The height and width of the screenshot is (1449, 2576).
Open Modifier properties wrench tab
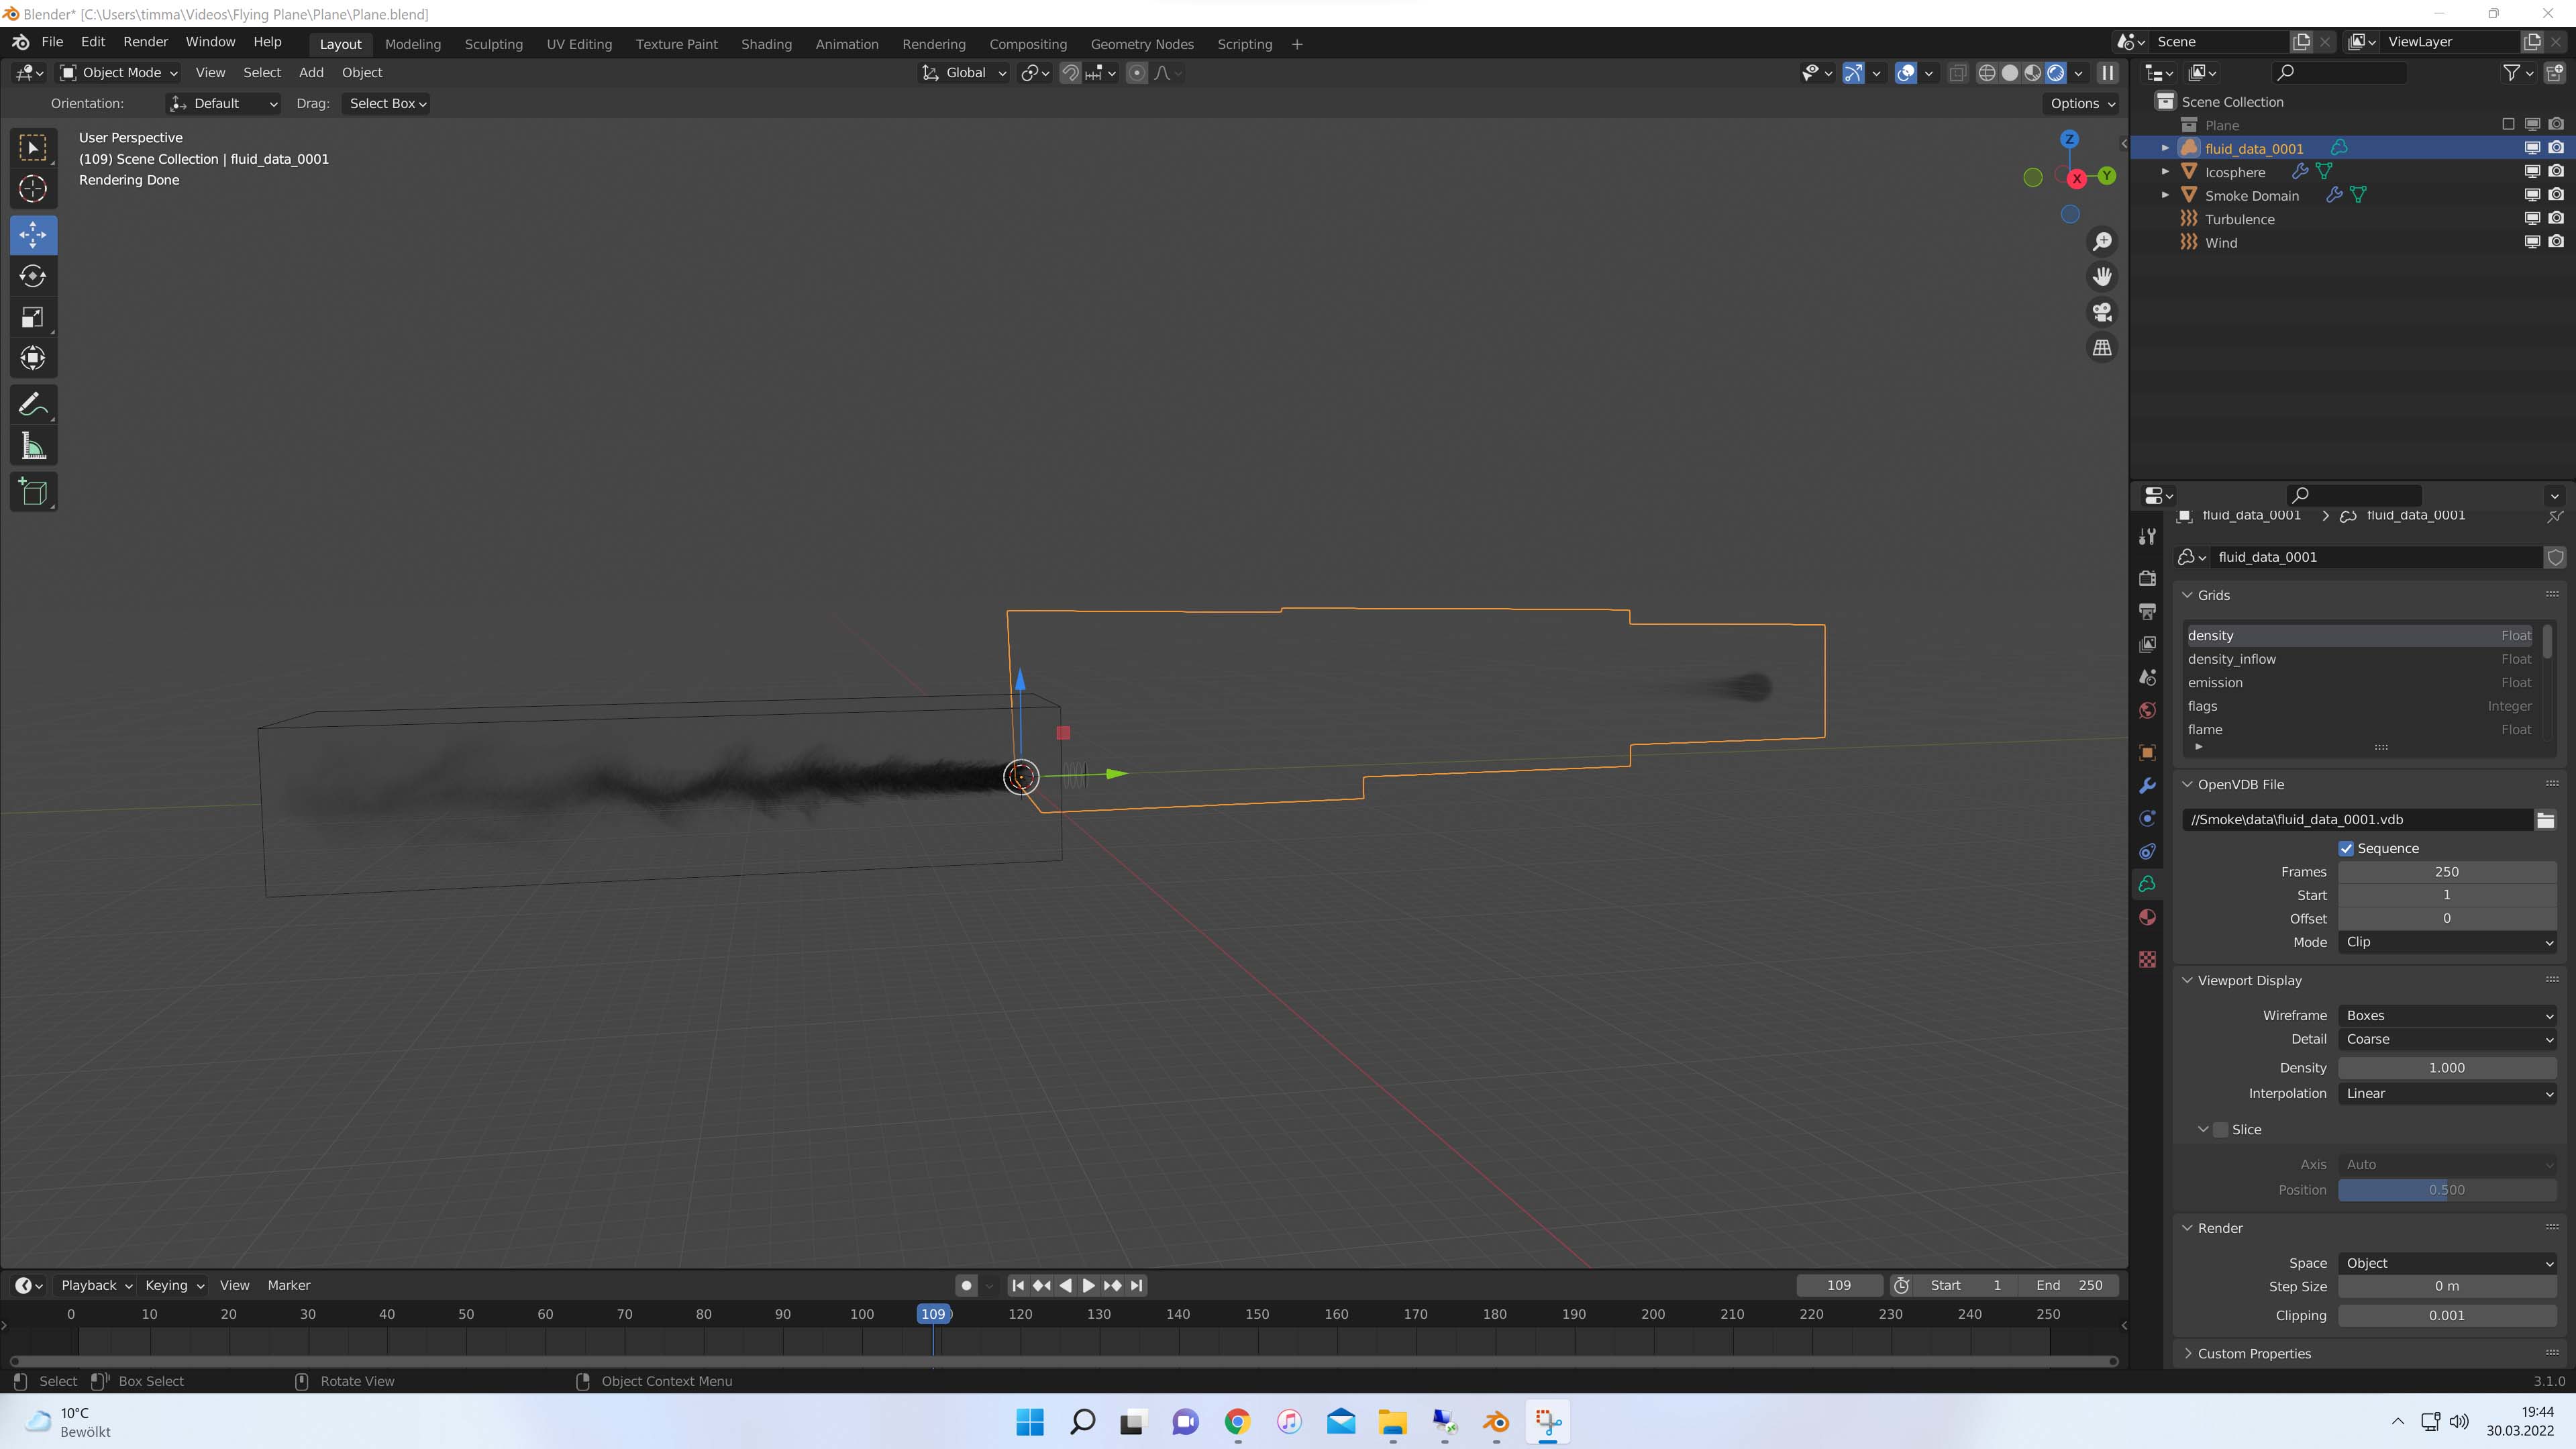2147,786
